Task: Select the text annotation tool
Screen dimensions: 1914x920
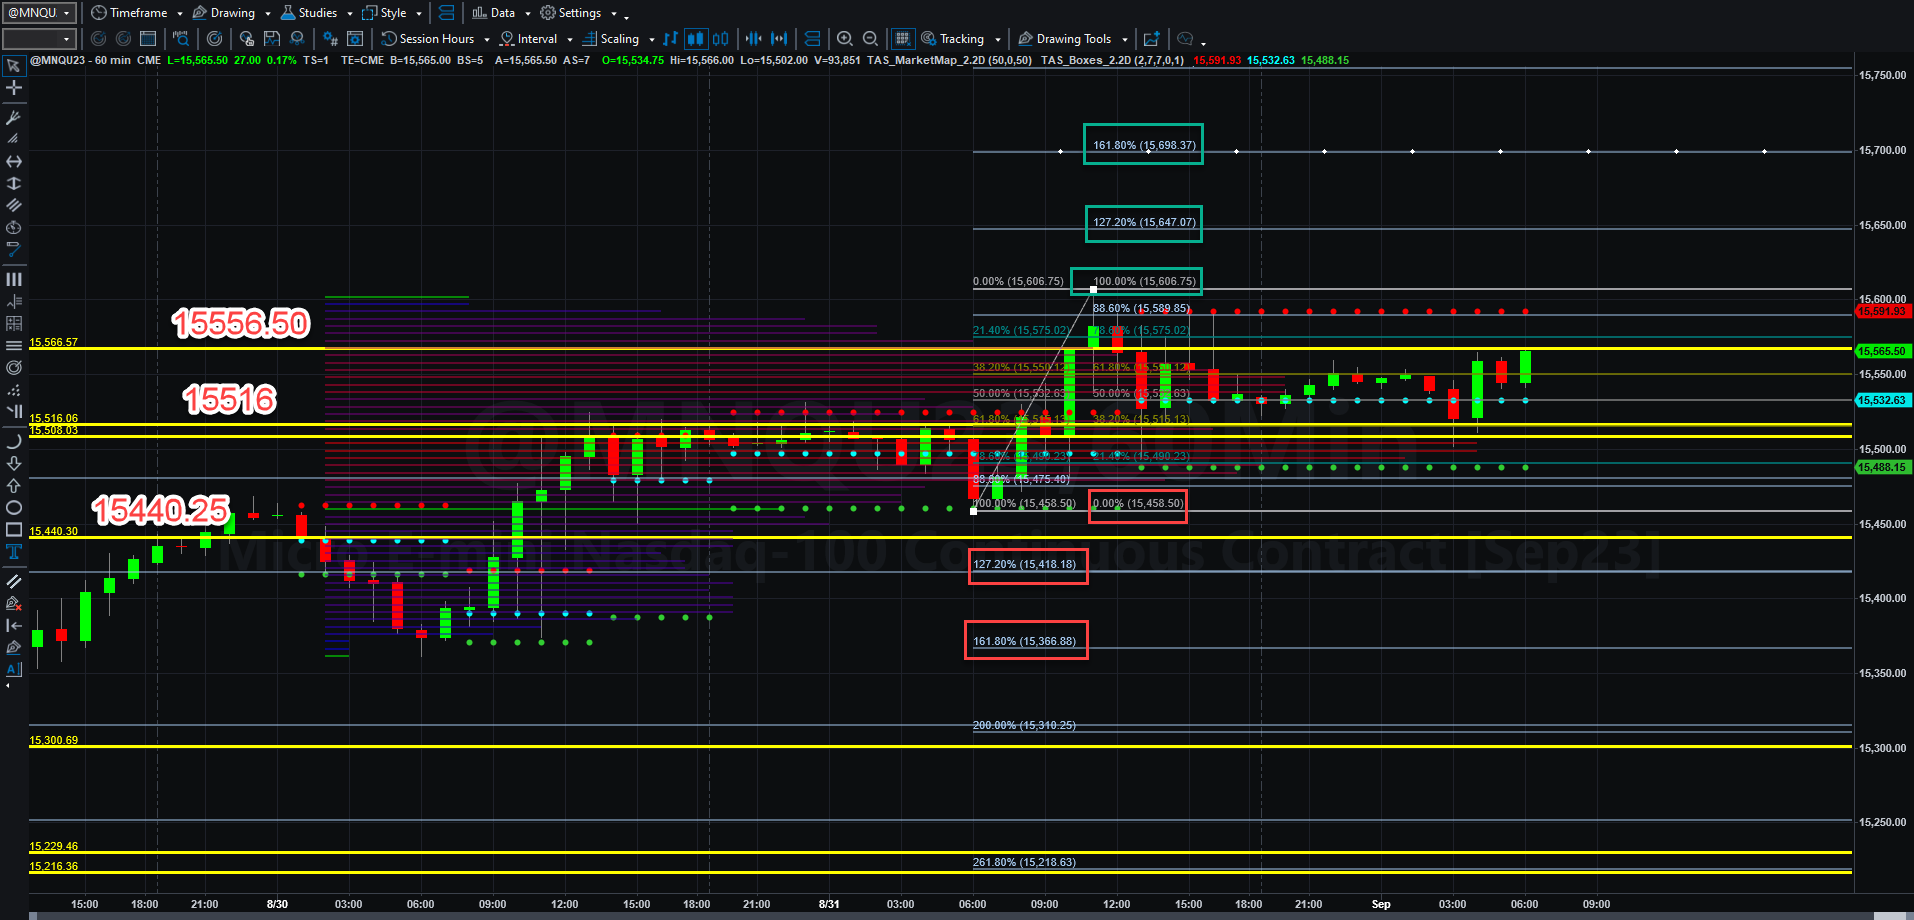Action: tap(14, 551)
